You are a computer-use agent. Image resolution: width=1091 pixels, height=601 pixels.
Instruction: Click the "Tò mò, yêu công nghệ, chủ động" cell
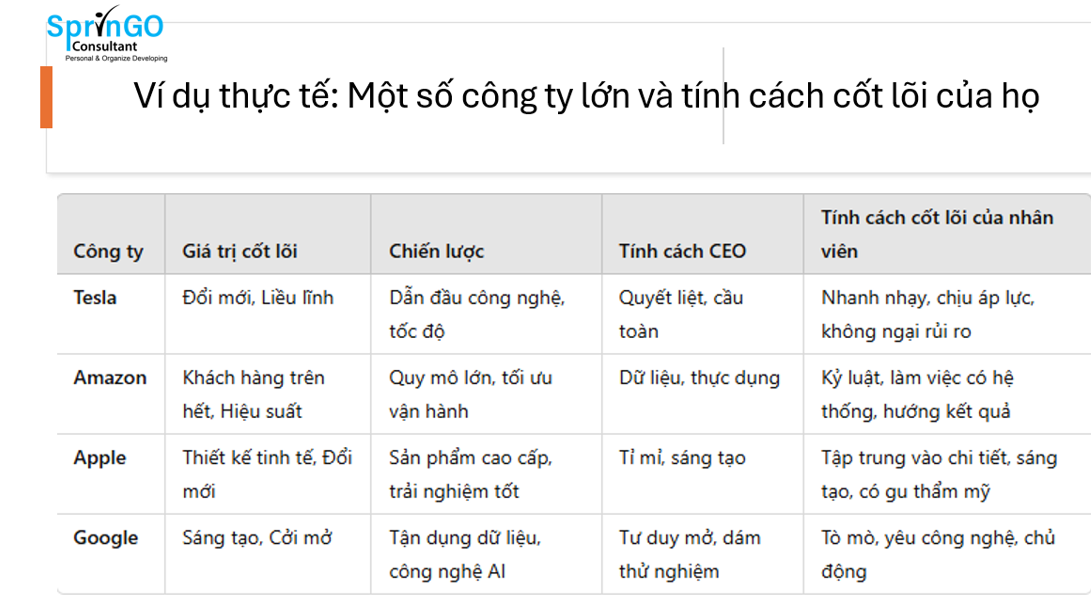pos(937,554)
